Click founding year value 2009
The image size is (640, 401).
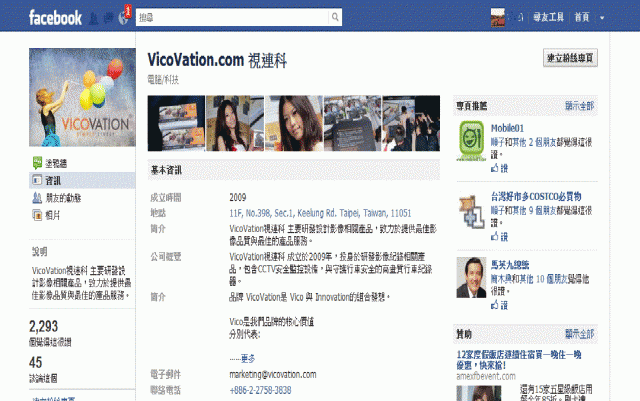tap(238, 198)
